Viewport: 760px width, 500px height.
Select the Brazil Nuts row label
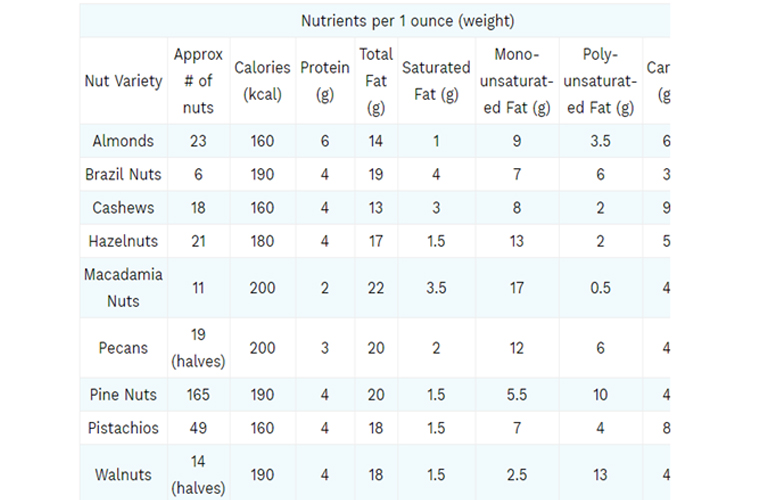(x=123, y=174)
